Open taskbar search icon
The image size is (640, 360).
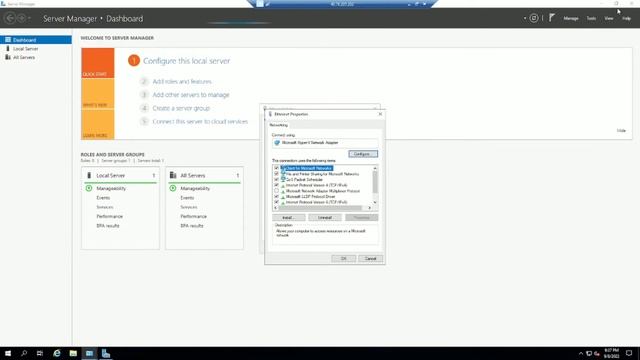pos(24,353)
